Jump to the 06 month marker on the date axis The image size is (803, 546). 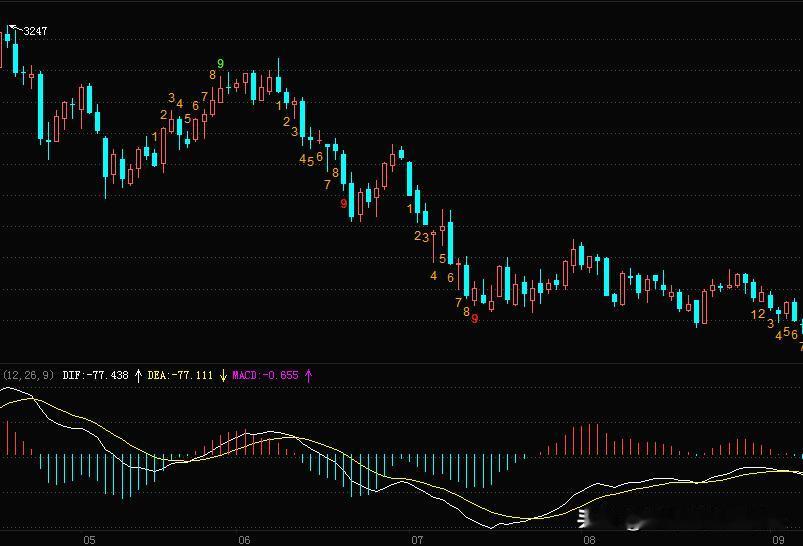coord(244,539)
